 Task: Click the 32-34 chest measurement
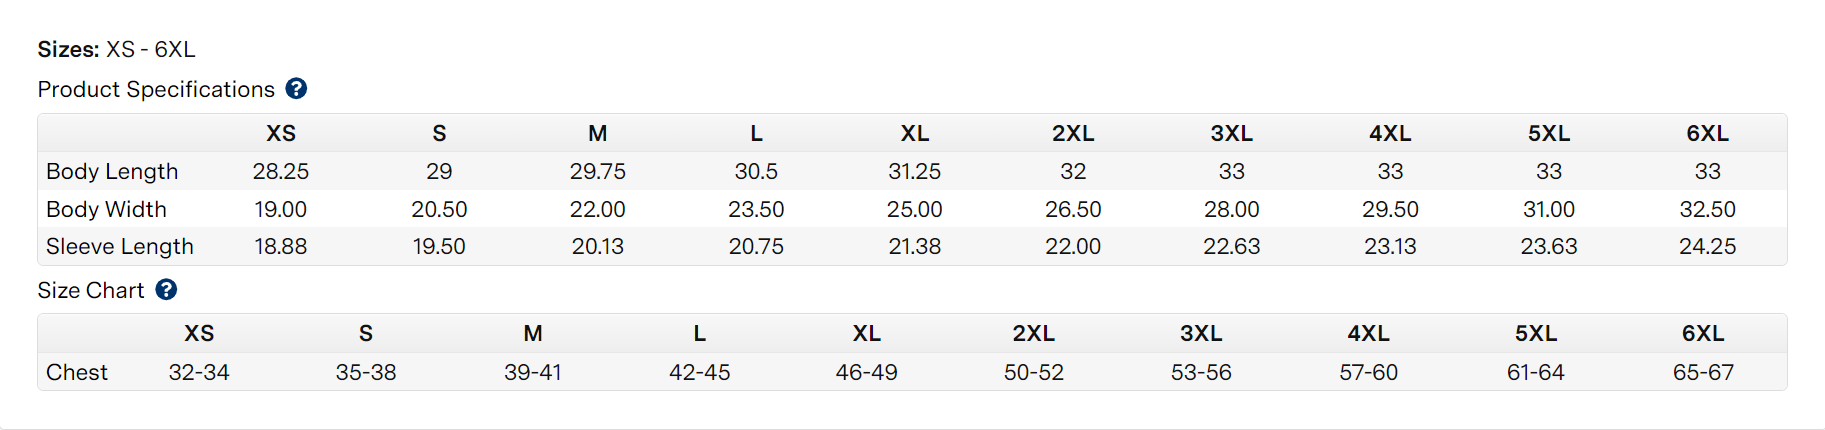pyautogui.click(x=199, y=372)
